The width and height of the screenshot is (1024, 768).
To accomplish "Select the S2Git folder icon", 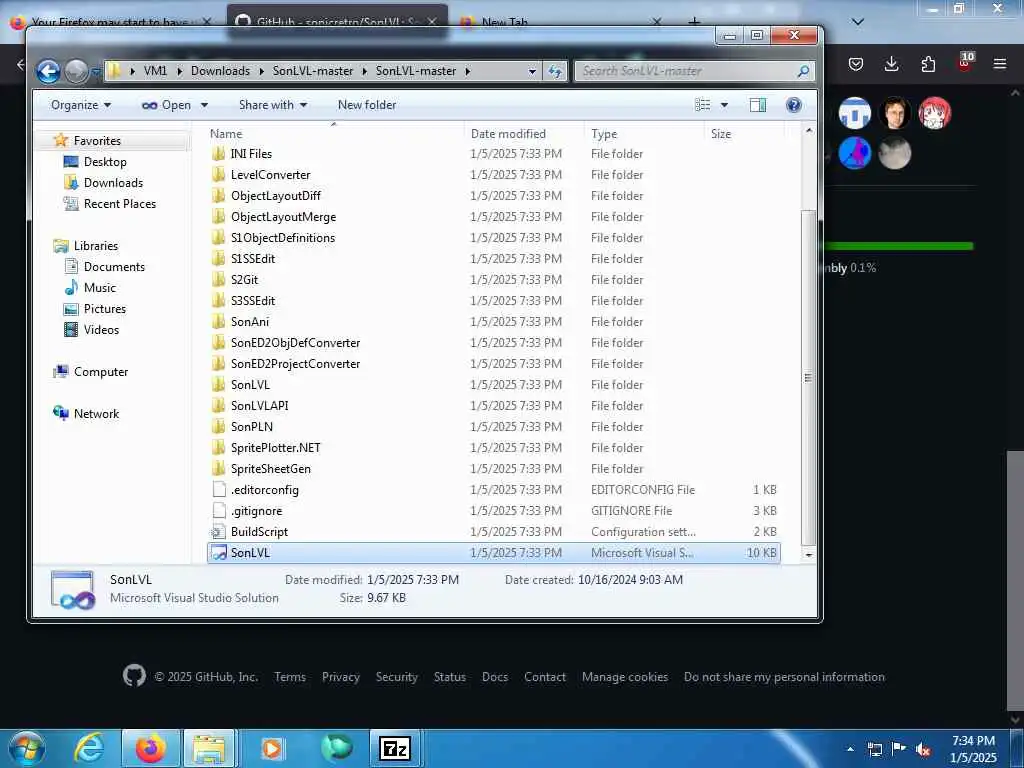I will 219,280.
